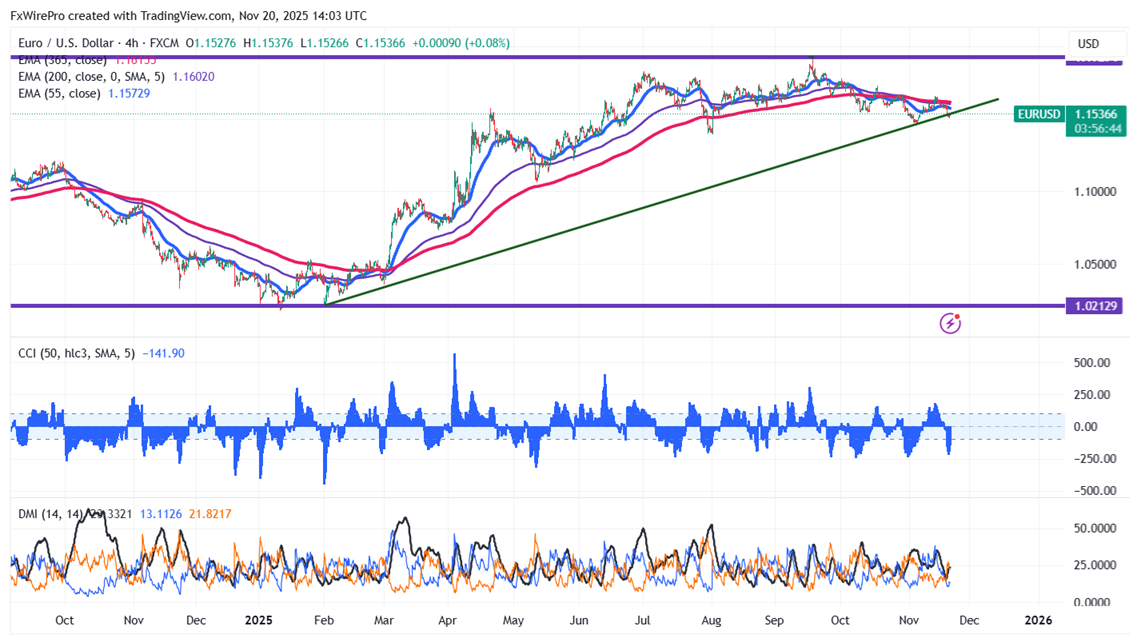Click the Feb label on time axis

(x=324, y=620)
